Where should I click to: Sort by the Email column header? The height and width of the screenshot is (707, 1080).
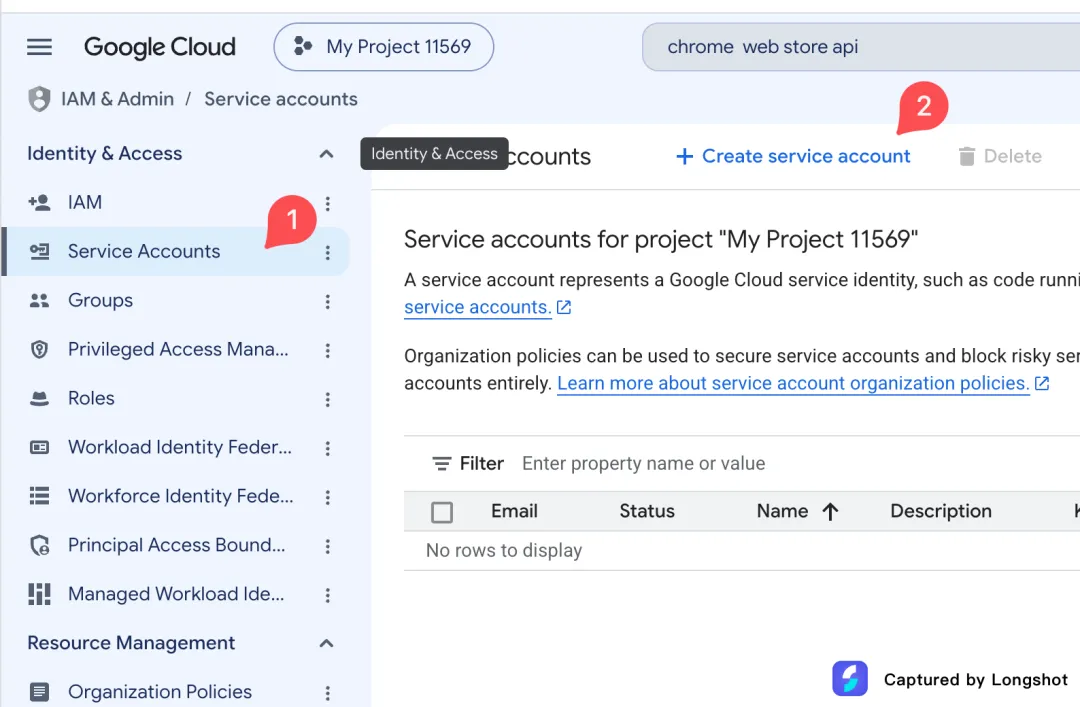click(x=515, y=511)
